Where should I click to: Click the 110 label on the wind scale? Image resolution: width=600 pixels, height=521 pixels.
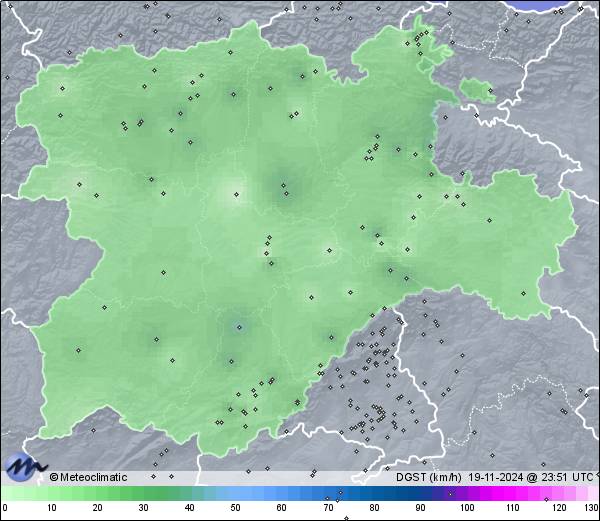click(513, 508)
